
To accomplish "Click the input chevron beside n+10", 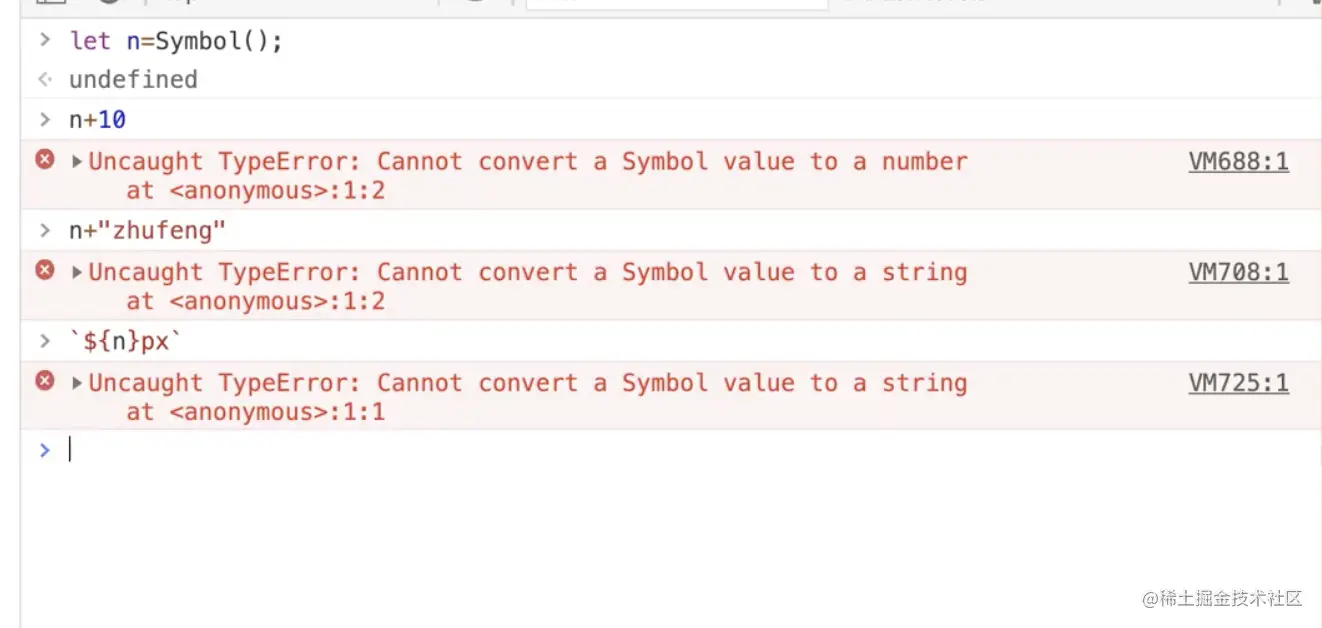I will [44, 120].
